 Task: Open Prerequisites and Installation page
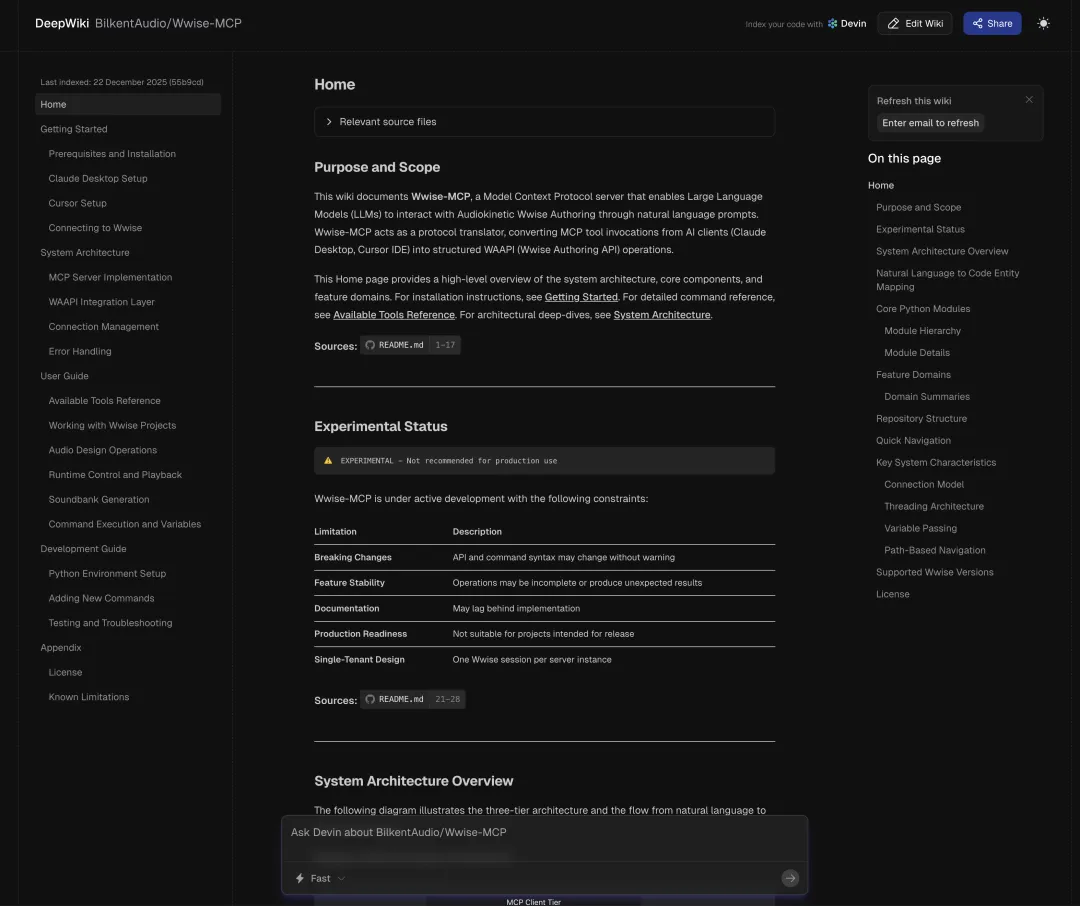pos(112,154)
